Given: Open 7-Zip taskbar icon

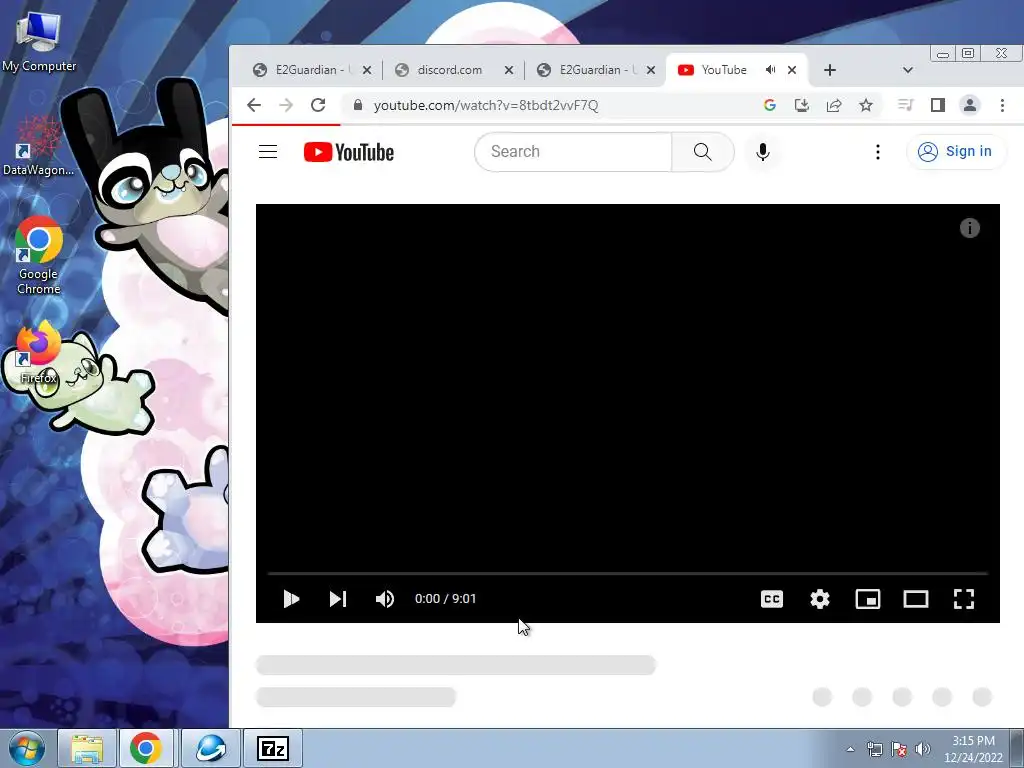Looking at the screenshot, I should pos(273,748).
